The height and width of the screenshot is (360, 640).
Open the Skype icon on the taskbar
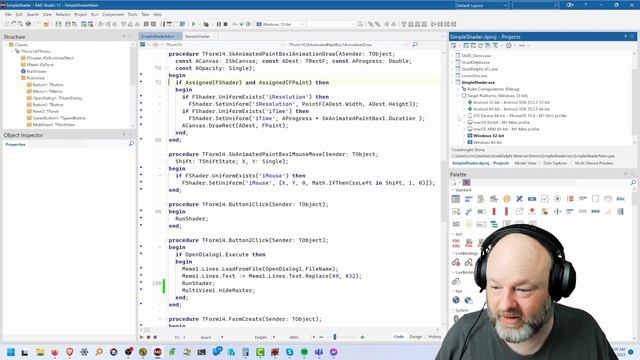pyautogui.click(x=289, y=352)
